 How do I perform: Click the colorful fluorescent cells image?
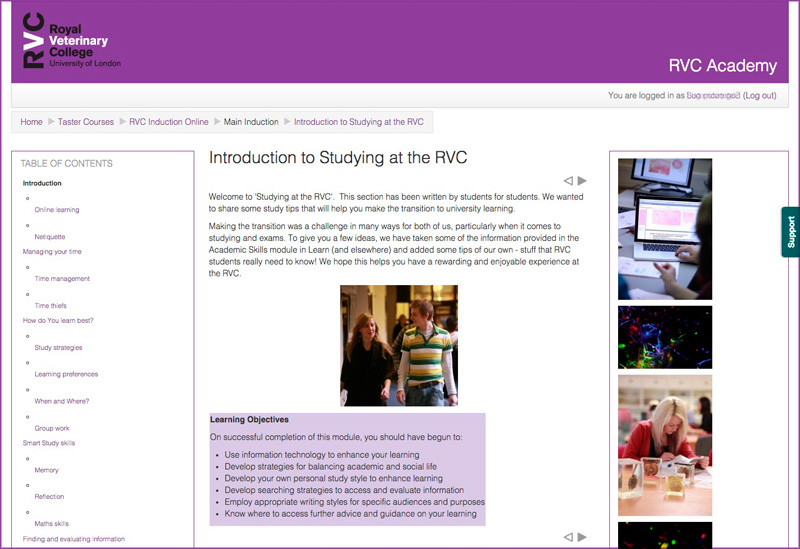tap(665, 337)
